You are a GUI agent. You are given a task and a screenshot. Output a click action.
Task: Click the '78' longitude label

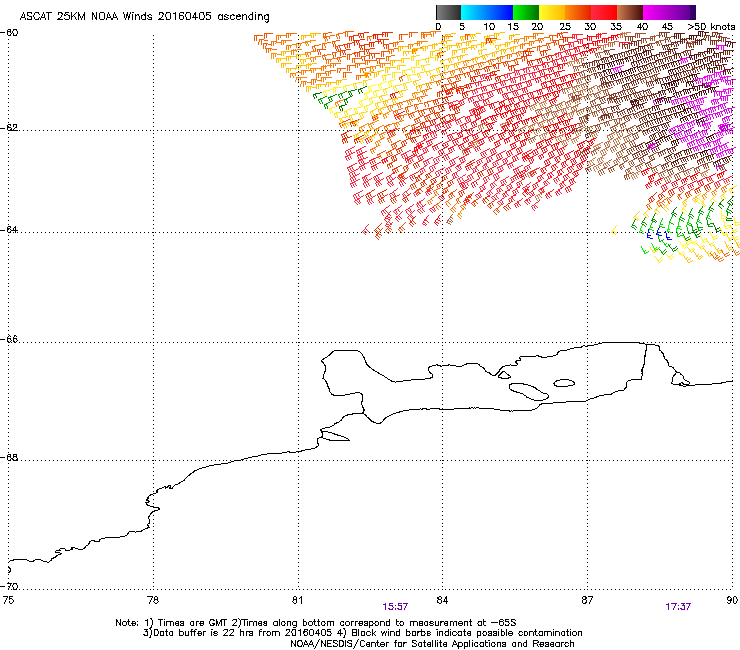tap(153, 600)
